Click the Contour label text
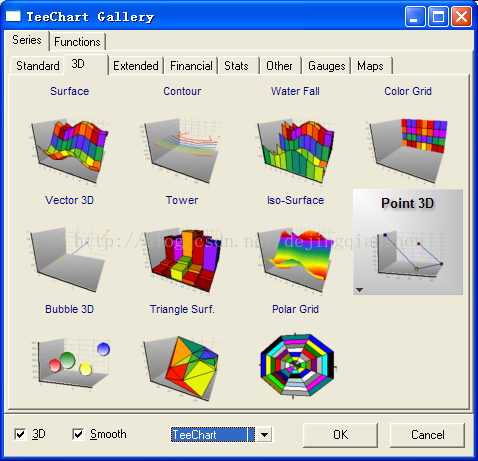 tap(182, 91)
